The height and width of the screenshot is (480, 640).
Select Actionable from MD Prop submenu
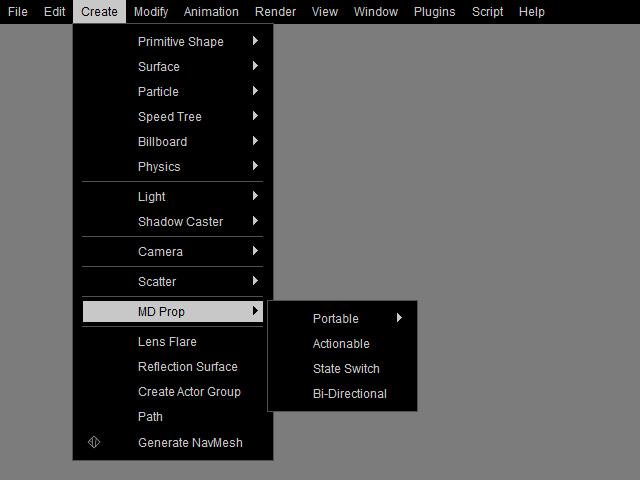coord(342,344)
